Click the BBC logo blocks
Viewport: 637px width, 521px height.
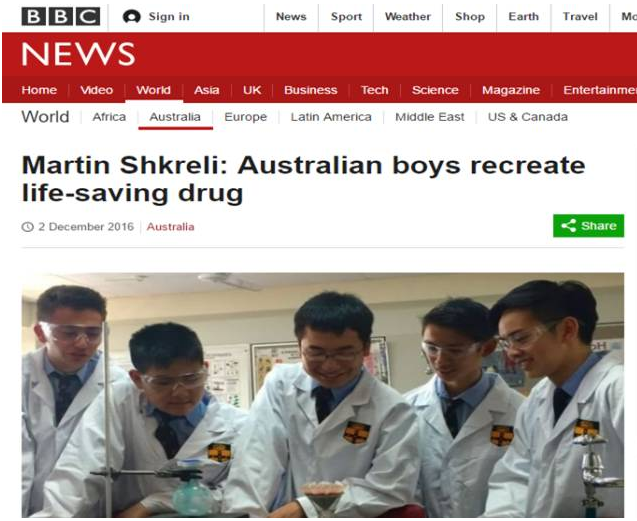[x=61, y=16]
